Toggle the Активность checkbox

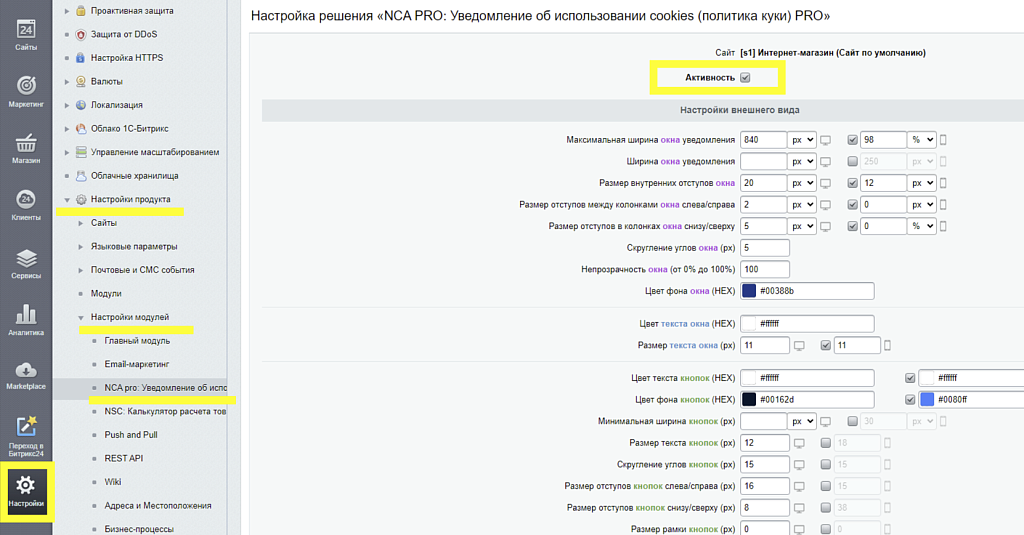(745, 78)
